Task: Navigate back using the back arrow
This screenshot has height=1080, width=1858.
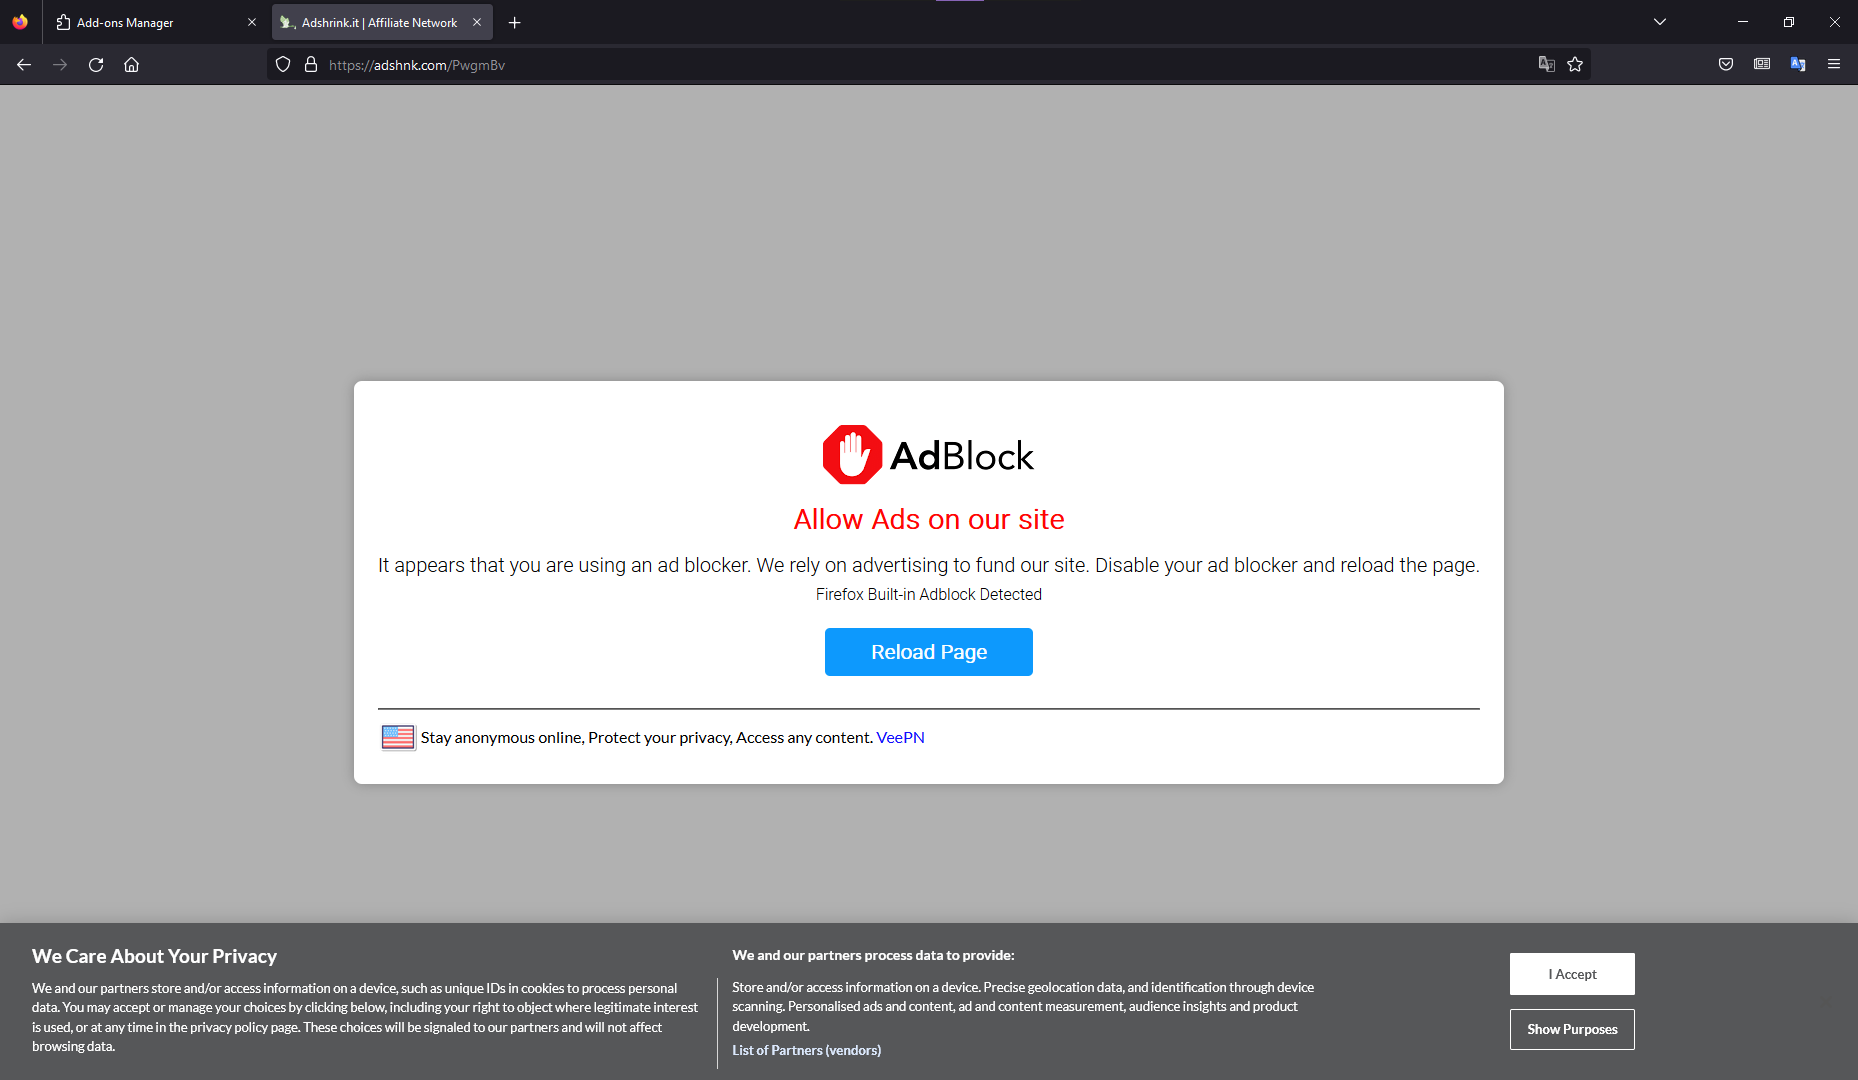Action: point(23,64)
